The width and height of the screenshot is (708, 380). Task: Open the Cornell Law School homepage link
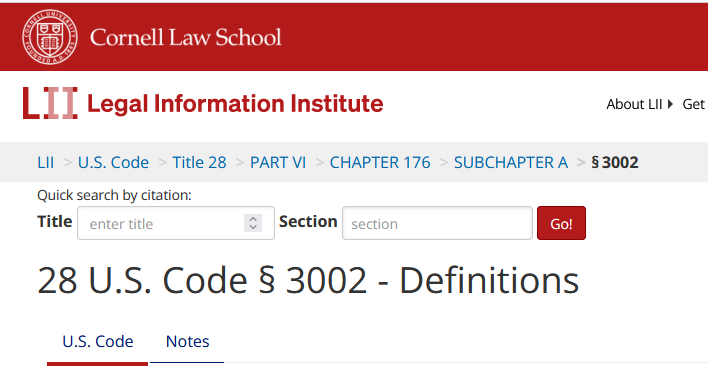186,37
